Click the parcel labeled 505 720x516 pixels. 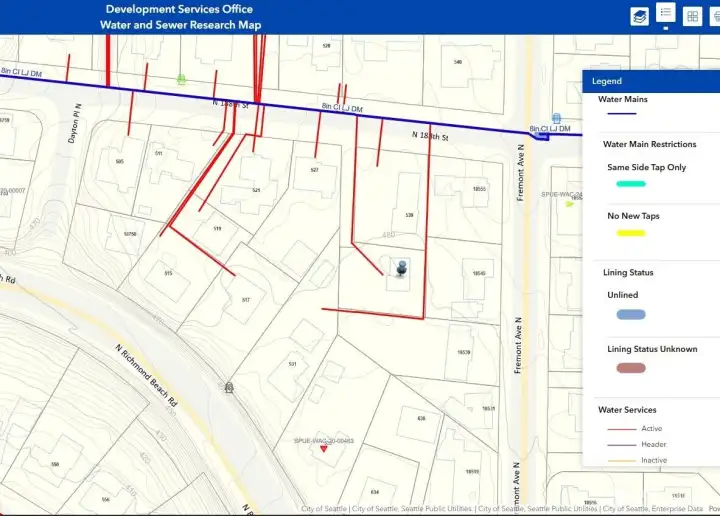(x=118, y=160)
